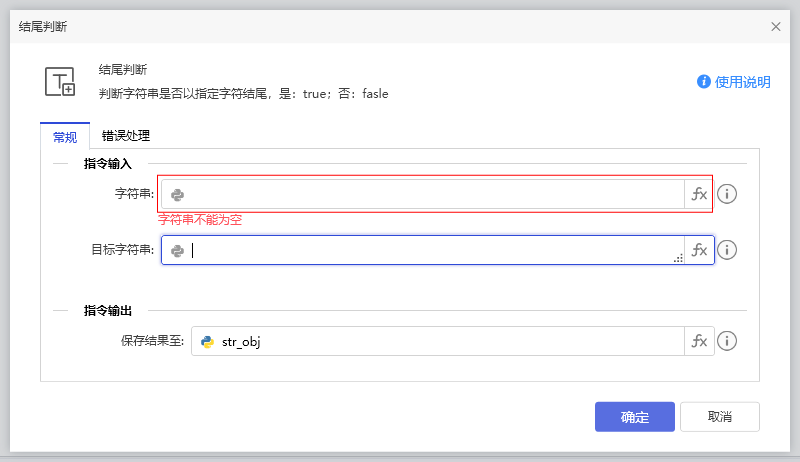Click Python icon before str_obj

click(x=208, y=342)
